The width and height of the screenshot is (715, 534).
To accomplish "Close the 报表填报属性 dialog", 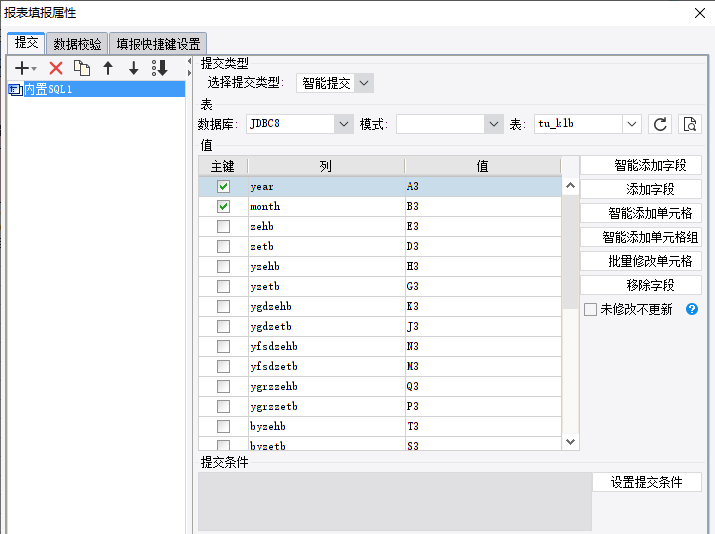I will tap(700, 13).
